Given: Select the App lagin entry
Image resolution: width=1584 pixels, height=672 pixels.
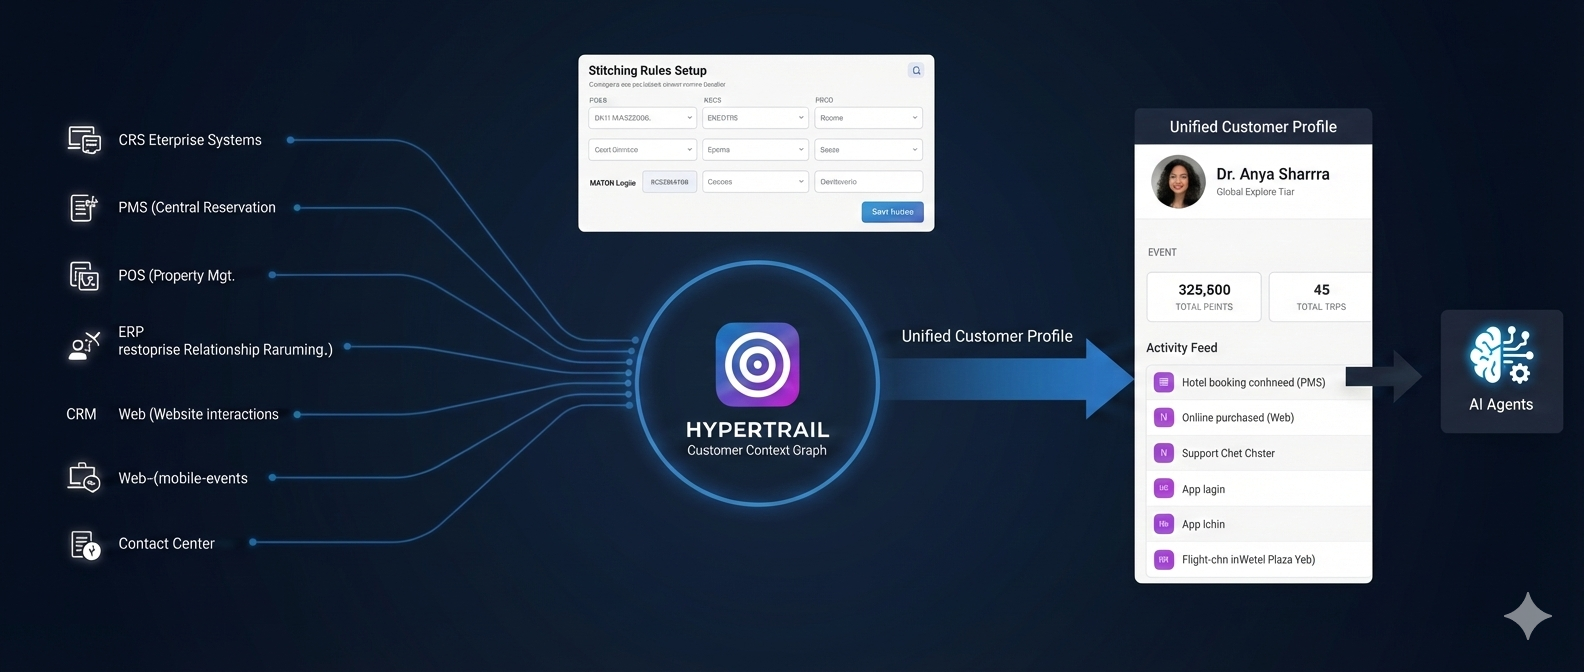Looking at the screenshot, I should coord(1258,488).
